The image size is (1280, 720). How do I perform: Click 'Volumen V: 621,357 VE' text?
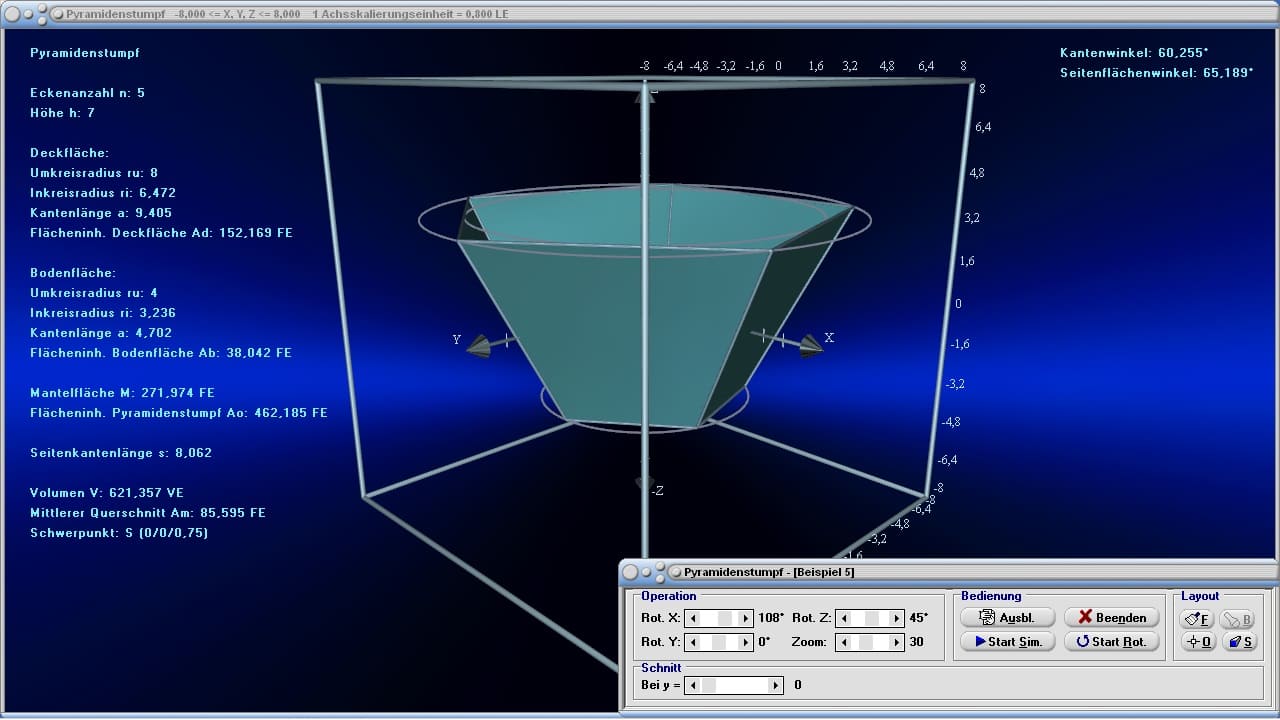107,492
